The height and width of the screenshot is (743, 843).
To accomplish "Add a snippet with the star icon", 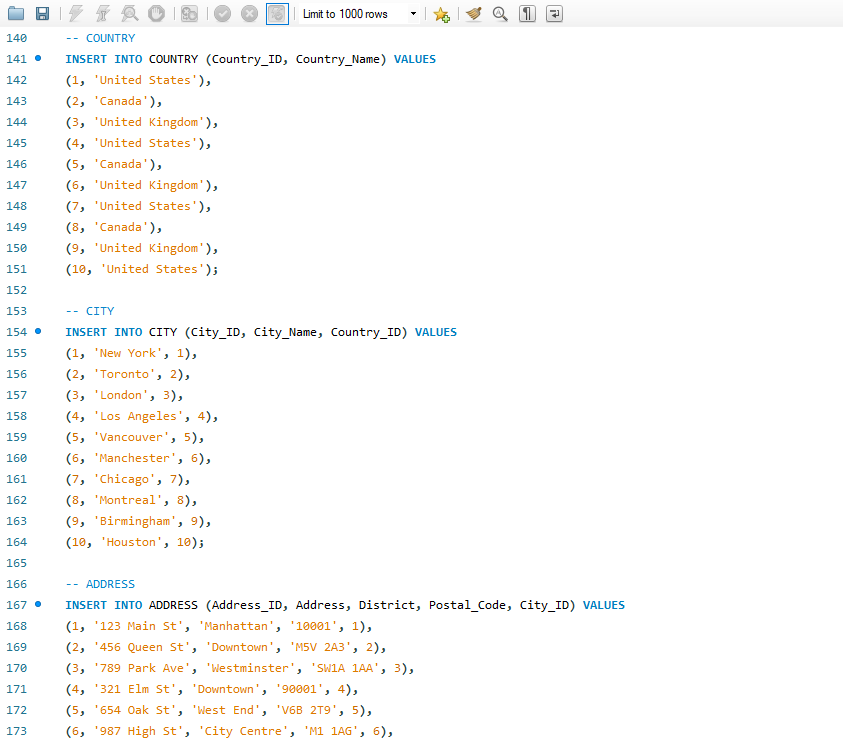I will click(x=441, y=14).
